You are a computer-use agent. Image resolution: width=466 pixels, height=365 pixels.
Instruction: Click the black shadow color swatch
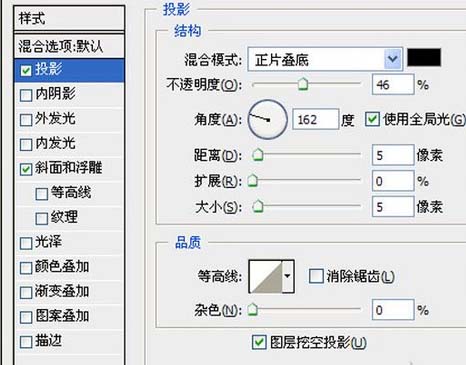point(424,57)
